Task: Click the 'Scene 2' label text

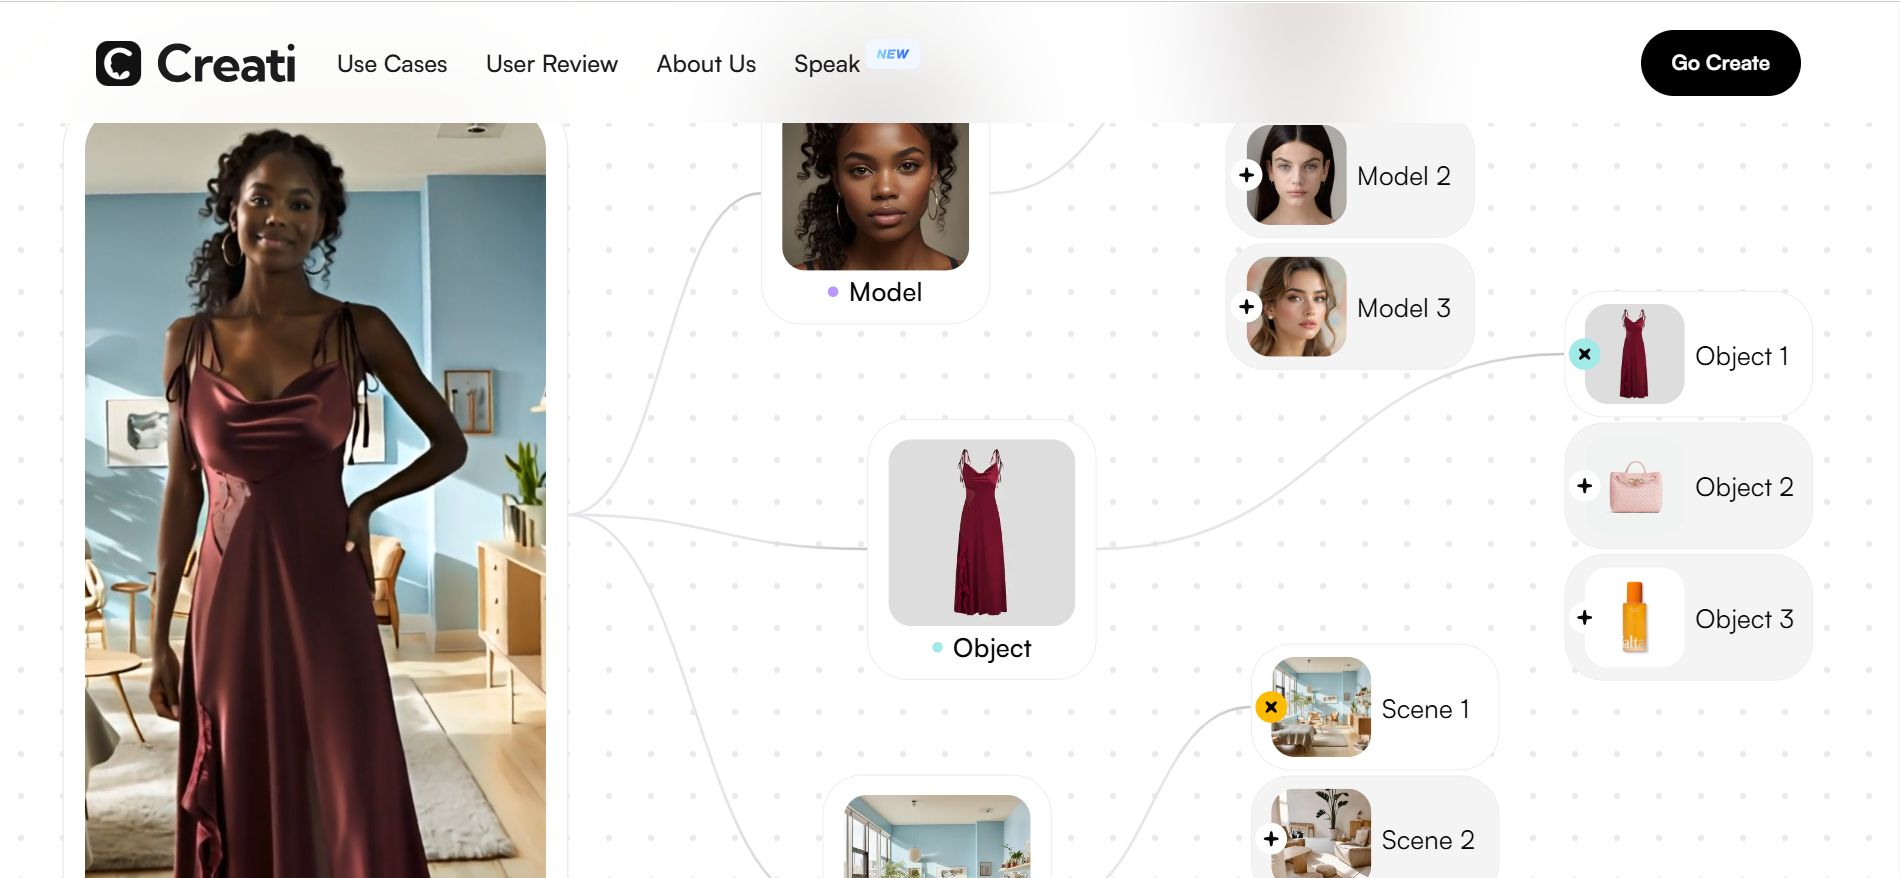Action: tap(1428, 840)
